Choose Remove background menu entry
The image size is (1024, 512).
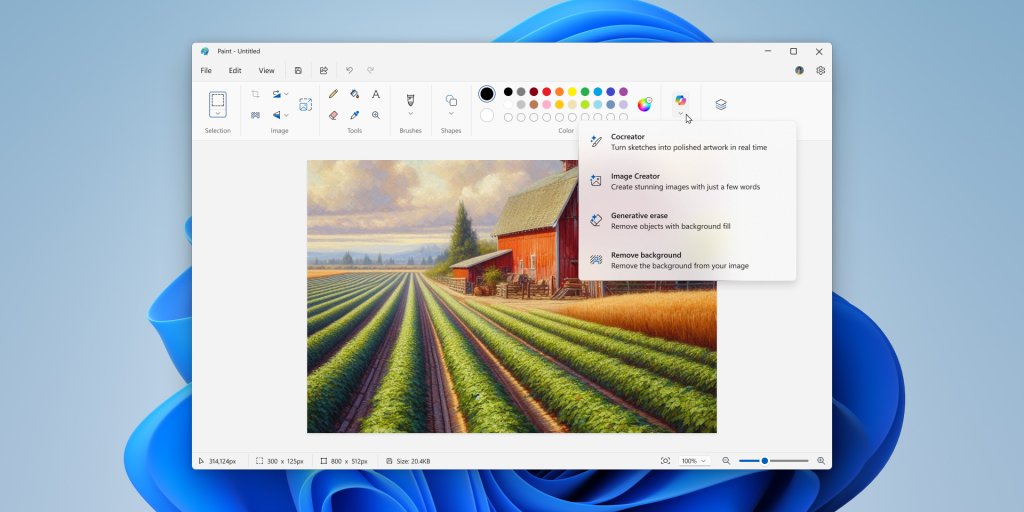687,260
